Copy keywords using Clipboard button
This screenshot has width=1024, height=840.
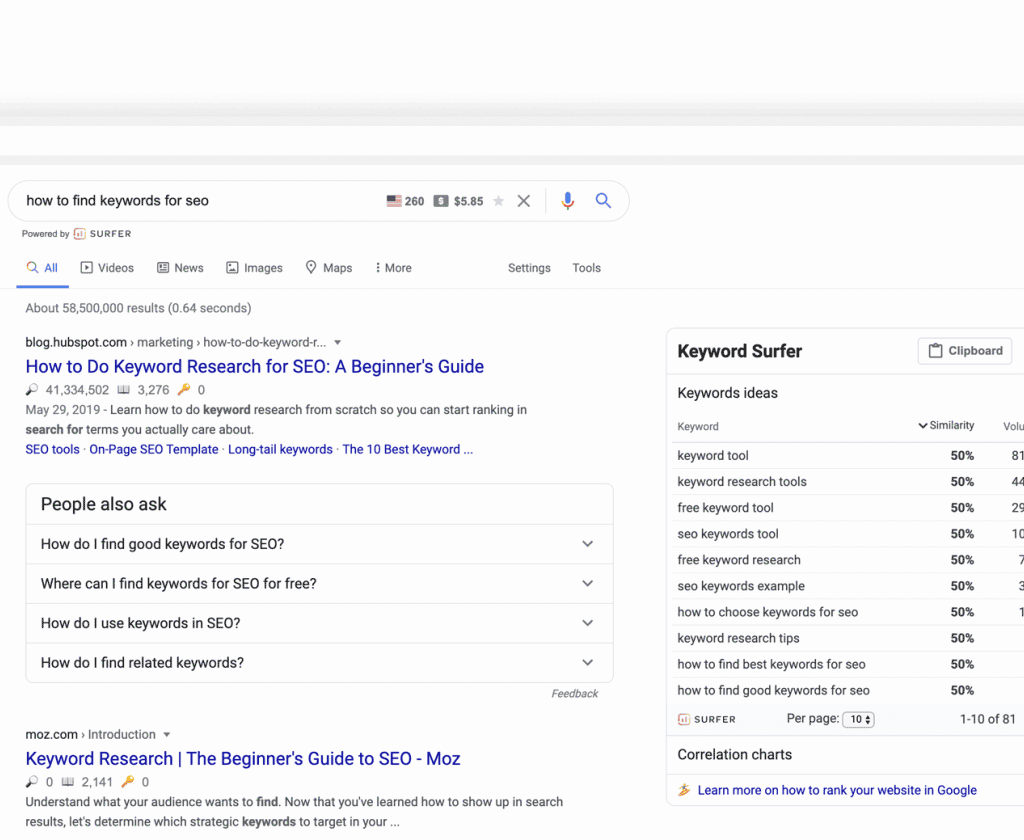(x=964, y=351)
